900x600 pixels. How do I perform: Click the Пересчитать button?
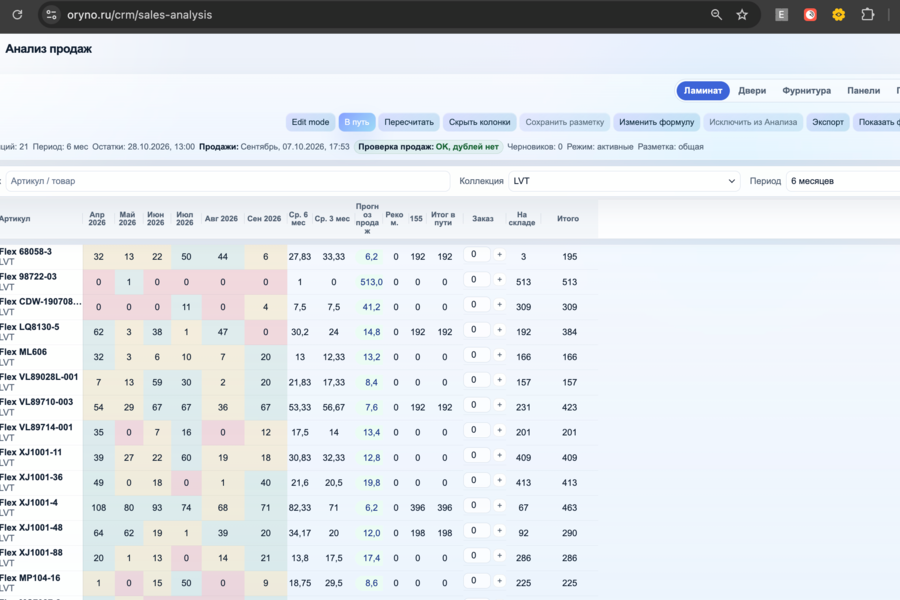(x=409, y=122)
